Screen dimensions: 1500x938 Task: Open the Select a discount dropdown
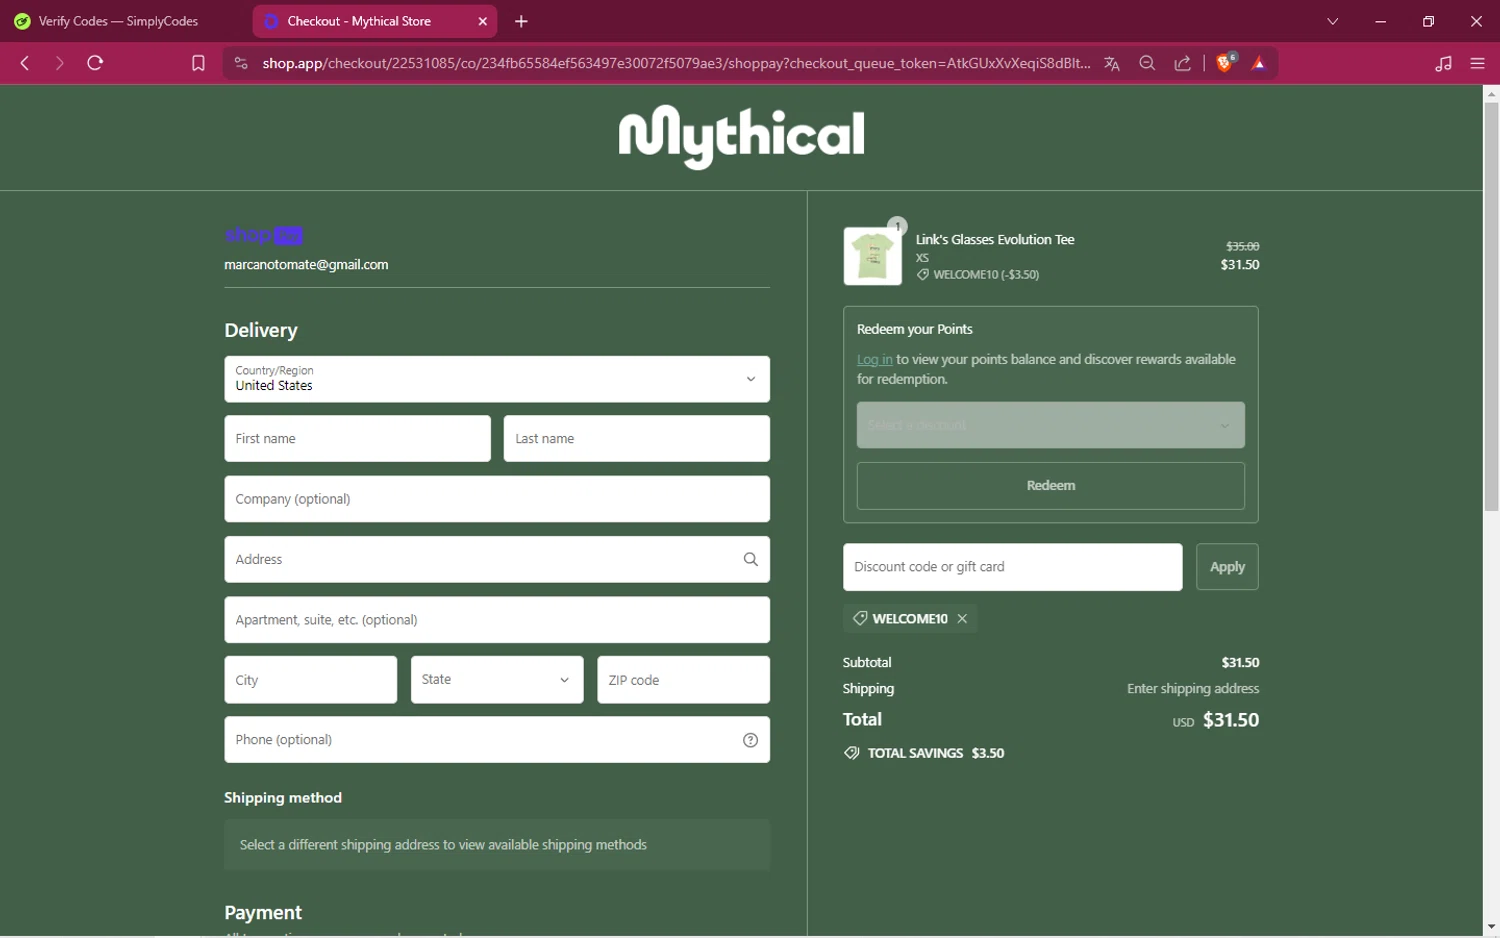click(x=1051, y=425)
